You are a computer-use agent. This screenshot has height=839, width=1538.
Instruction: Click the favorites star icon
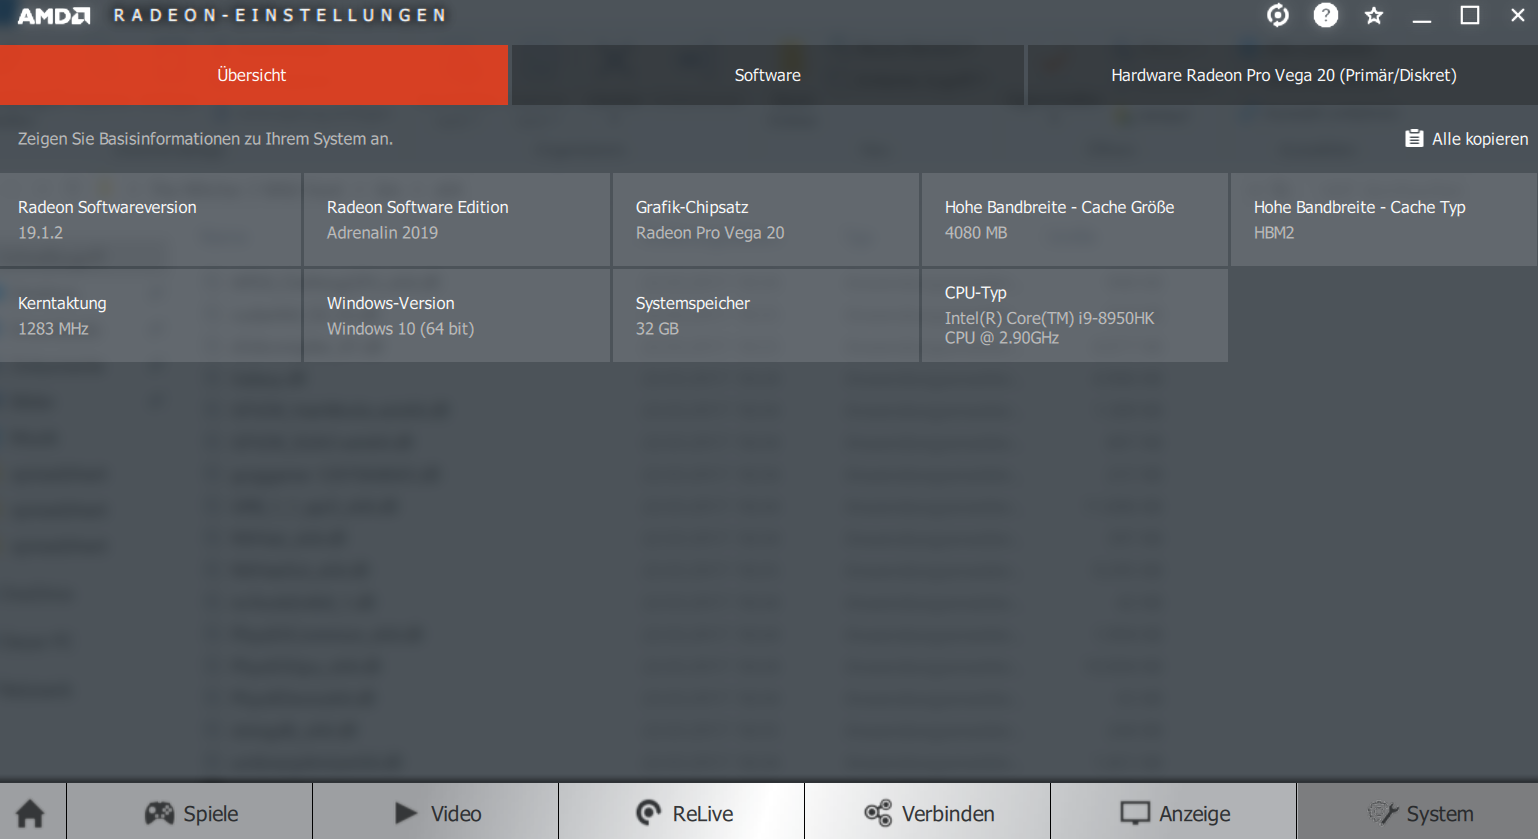[x=1374, y=15]
